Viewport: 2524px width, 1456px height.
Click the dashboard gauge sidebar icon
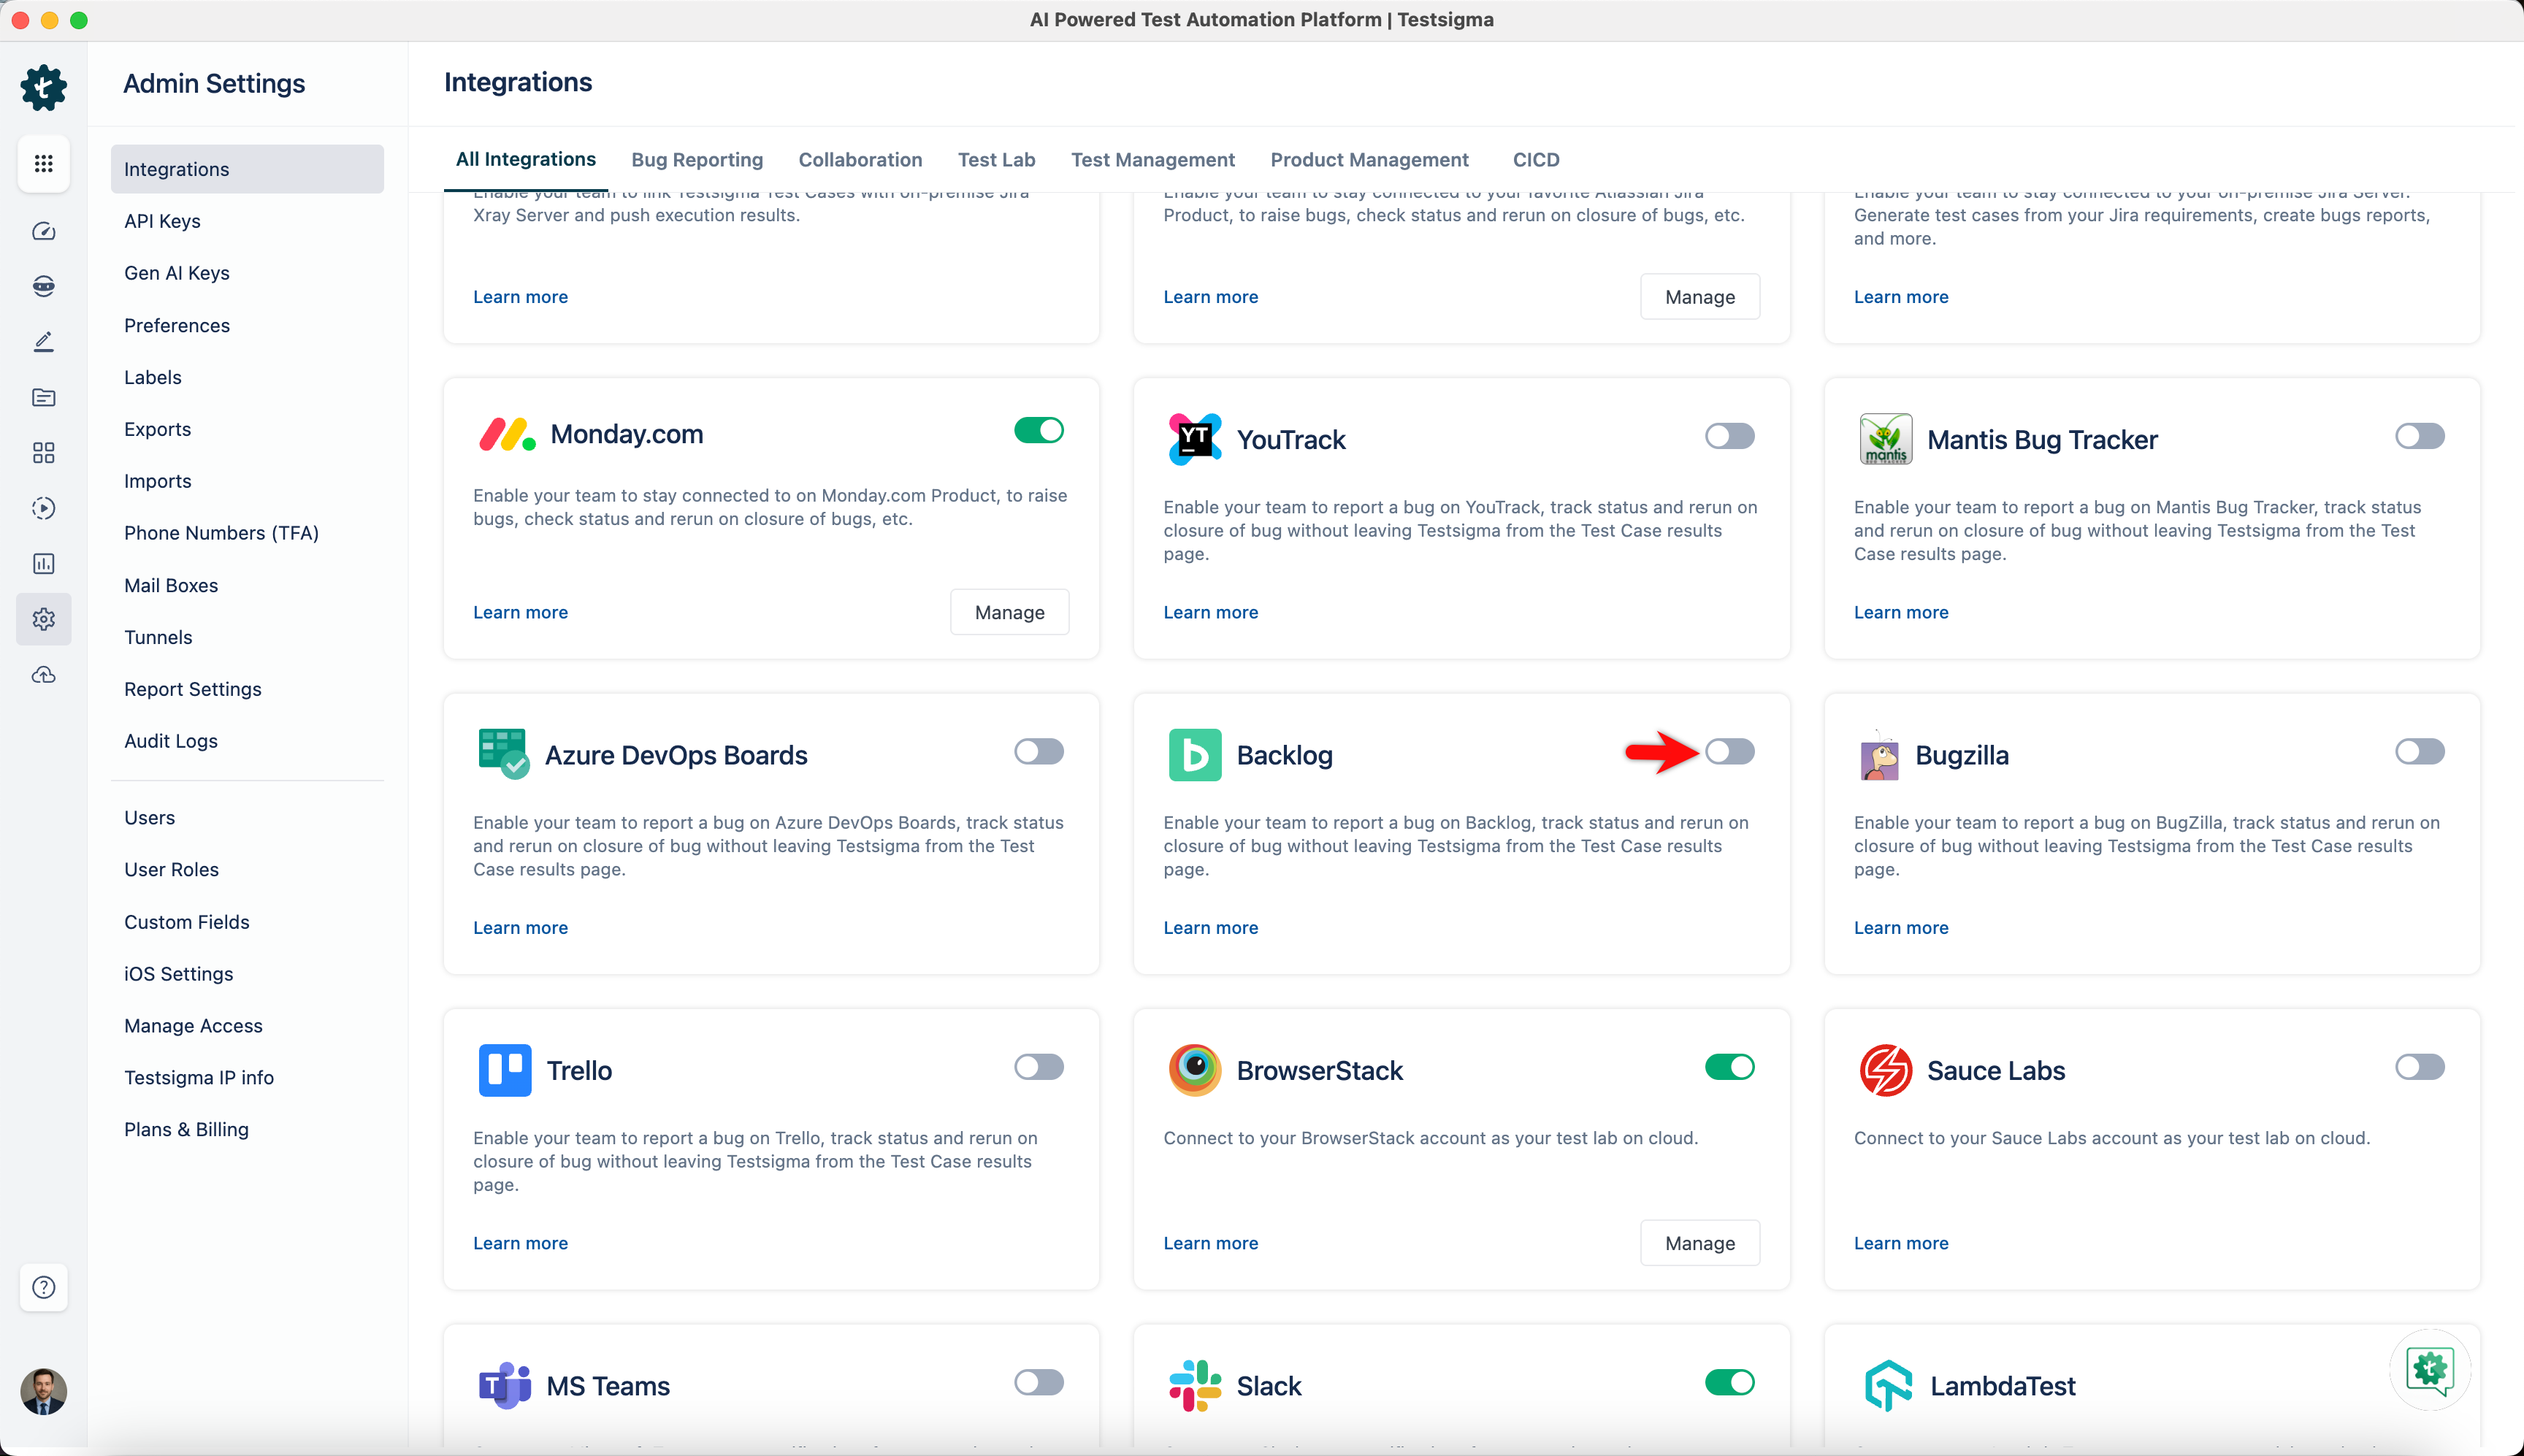point(43,232)
